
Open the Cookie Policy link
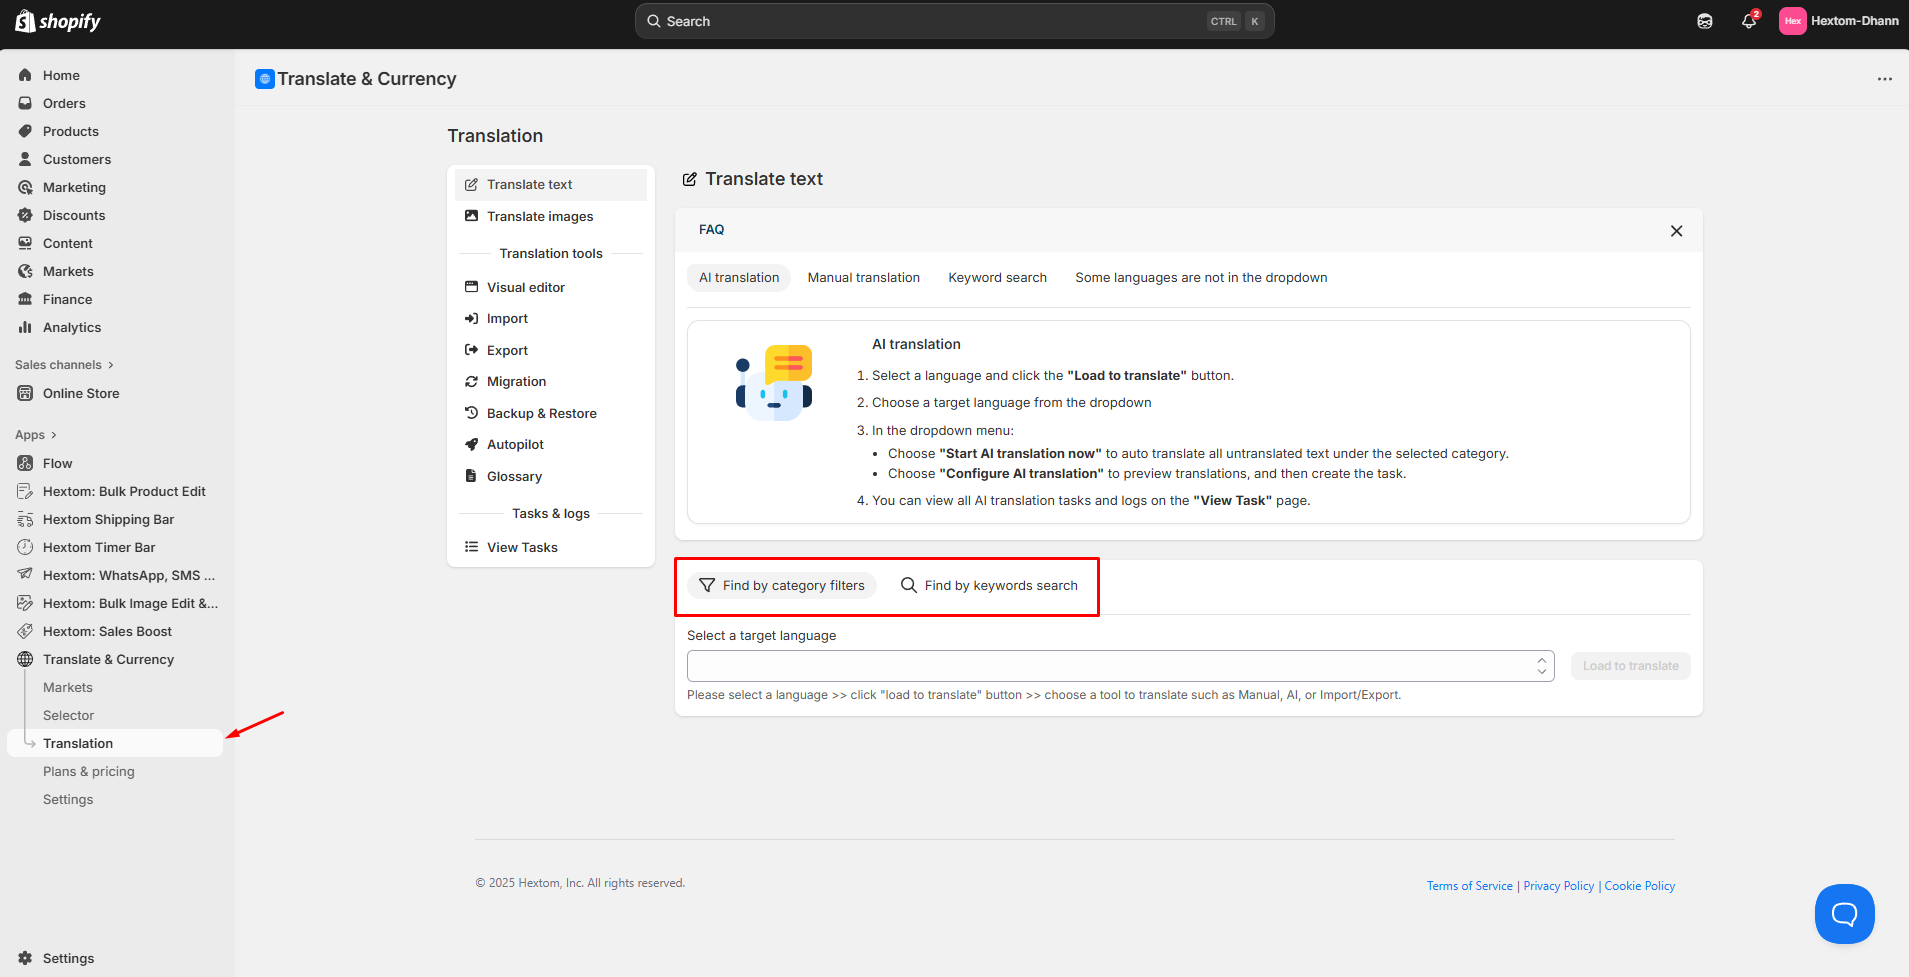tap(1640, 886)
